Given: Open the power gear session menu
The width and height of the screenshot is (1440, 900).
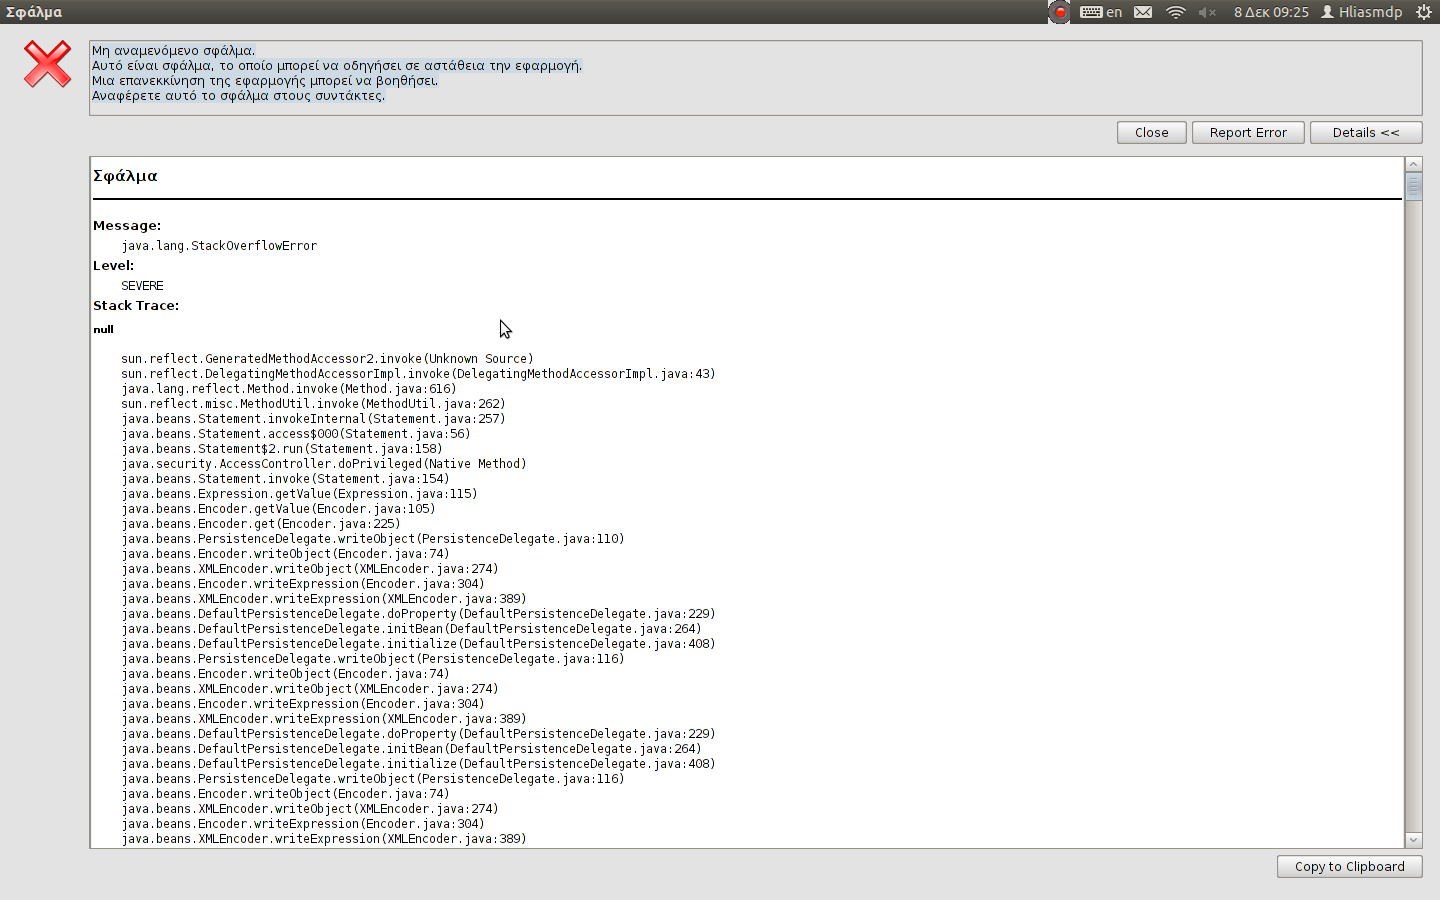Looking at the screenshot, I should click(1424, 12).
